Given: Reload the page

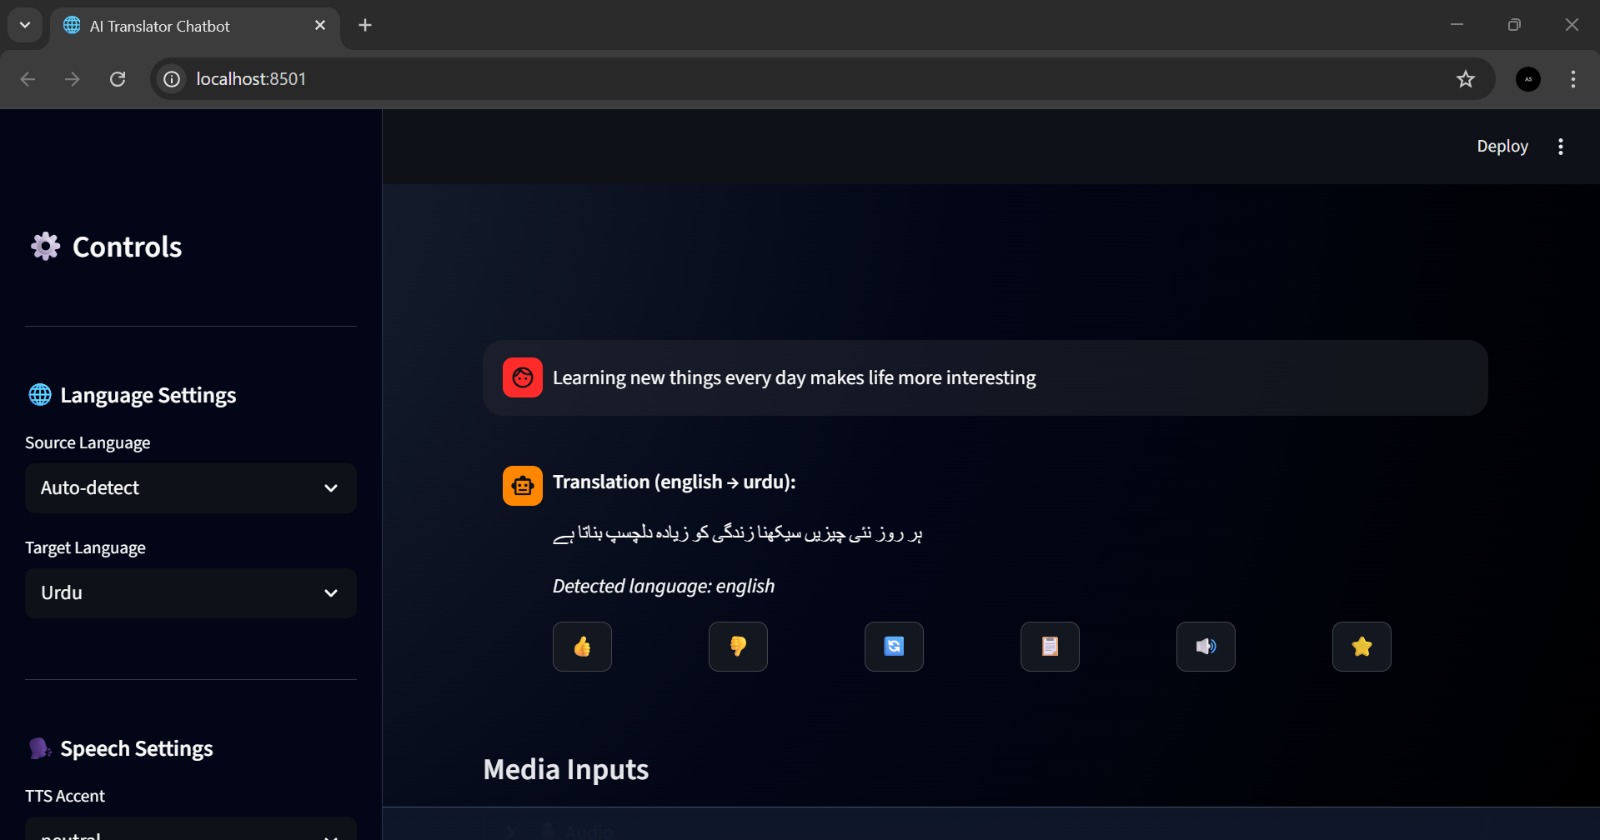Looking at the screenshot, I should (x=117, y=79).
